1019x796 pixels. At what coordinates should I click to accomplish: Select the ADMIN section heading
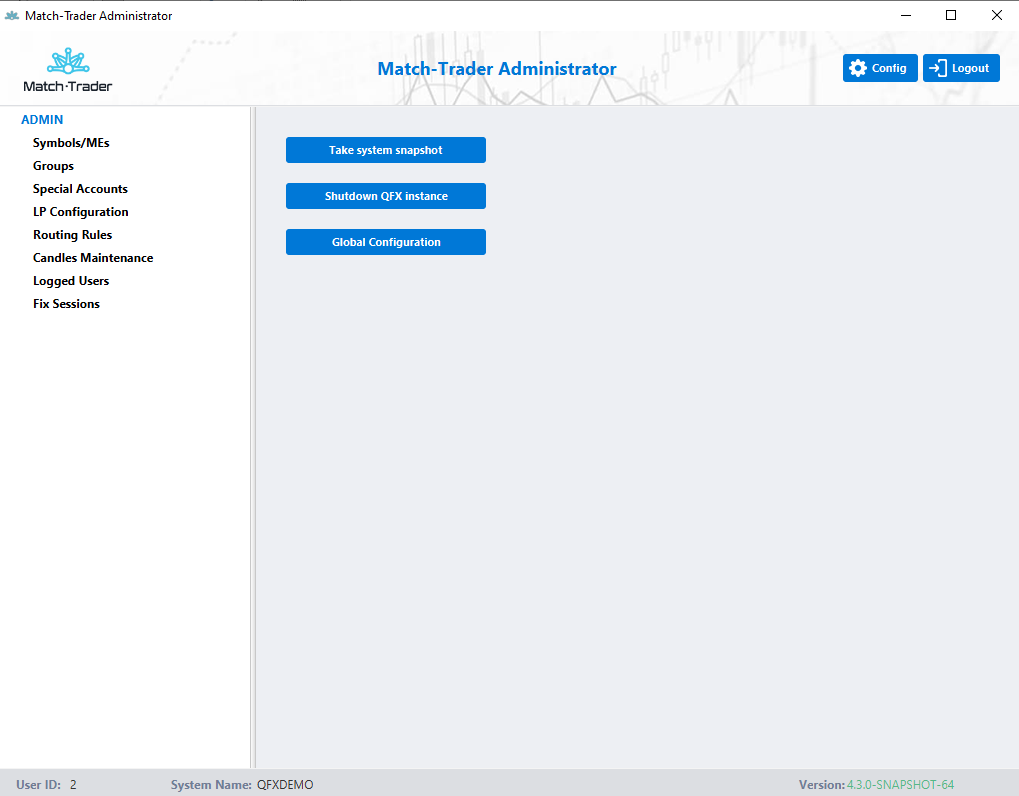(42, 120)
